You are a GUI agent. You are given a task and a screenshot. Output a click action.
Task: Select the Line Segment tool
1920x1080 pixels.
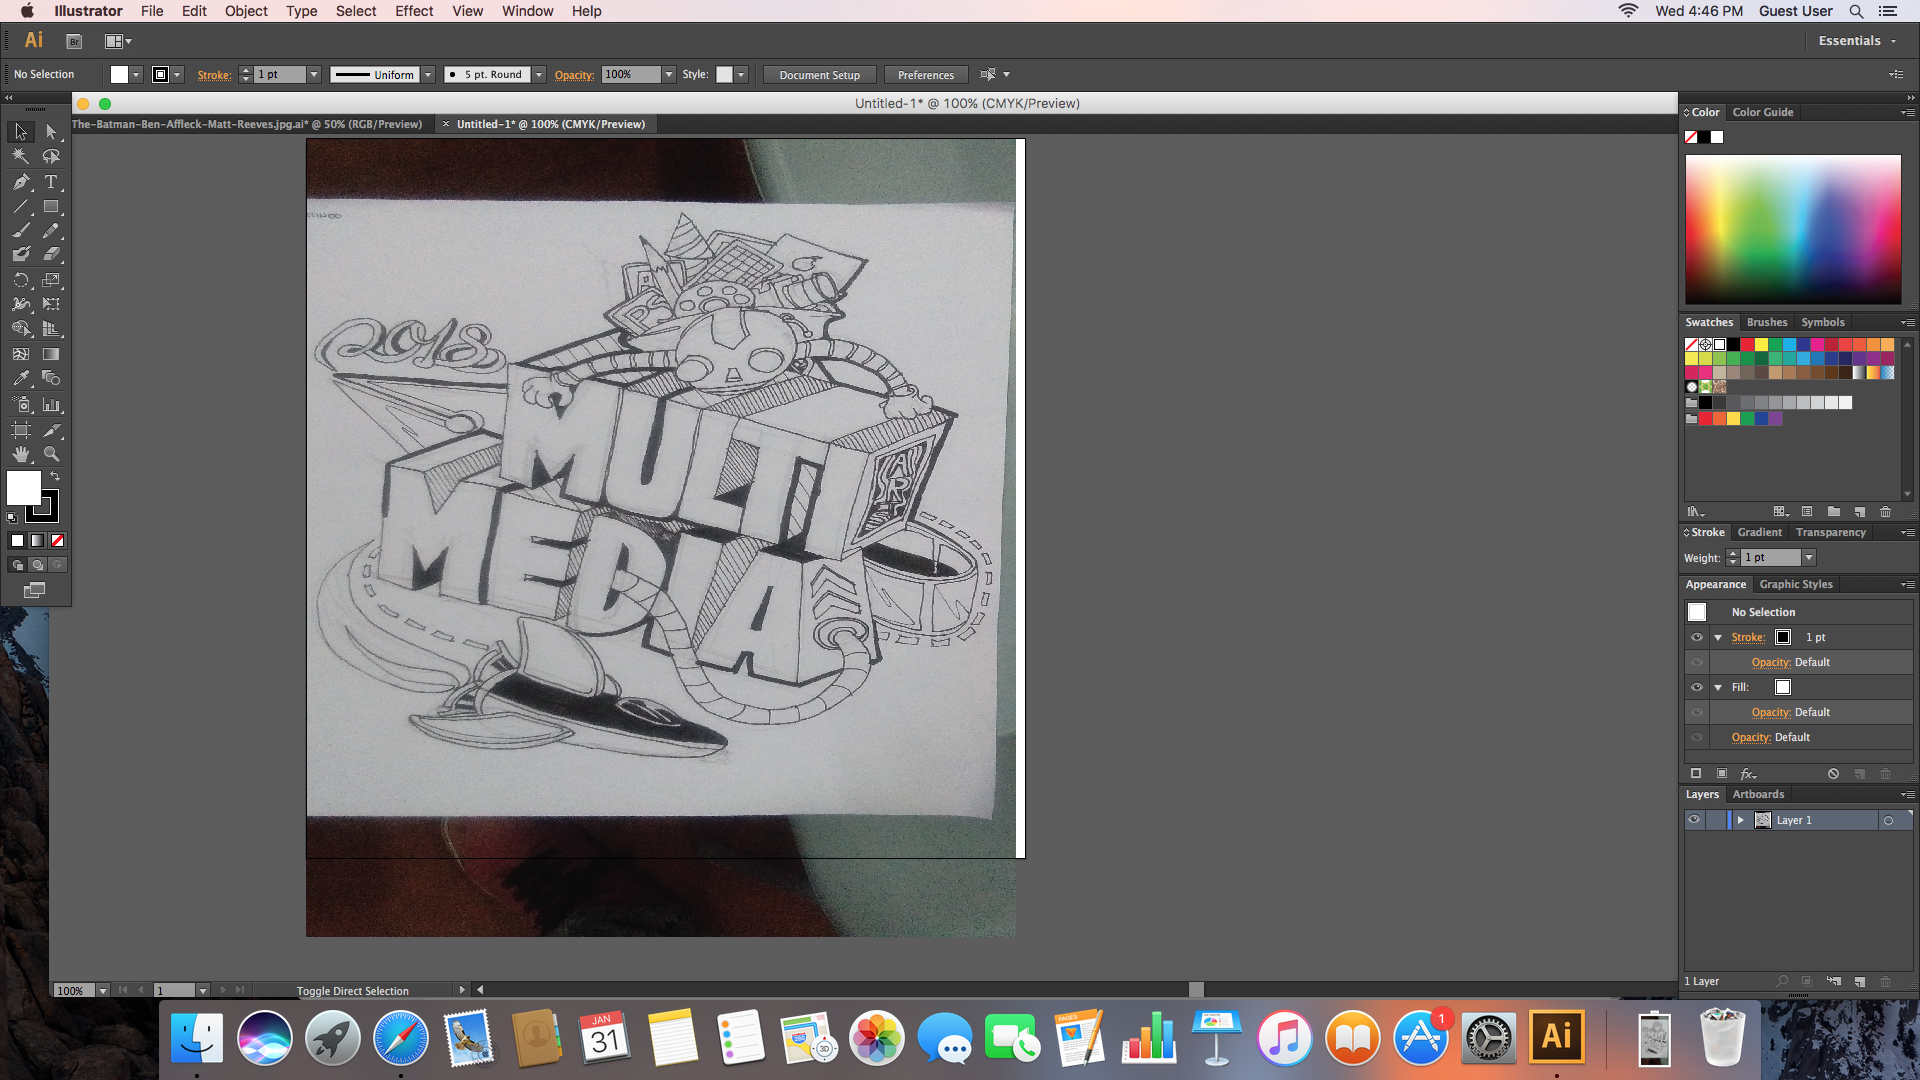(x=20, y=207)
